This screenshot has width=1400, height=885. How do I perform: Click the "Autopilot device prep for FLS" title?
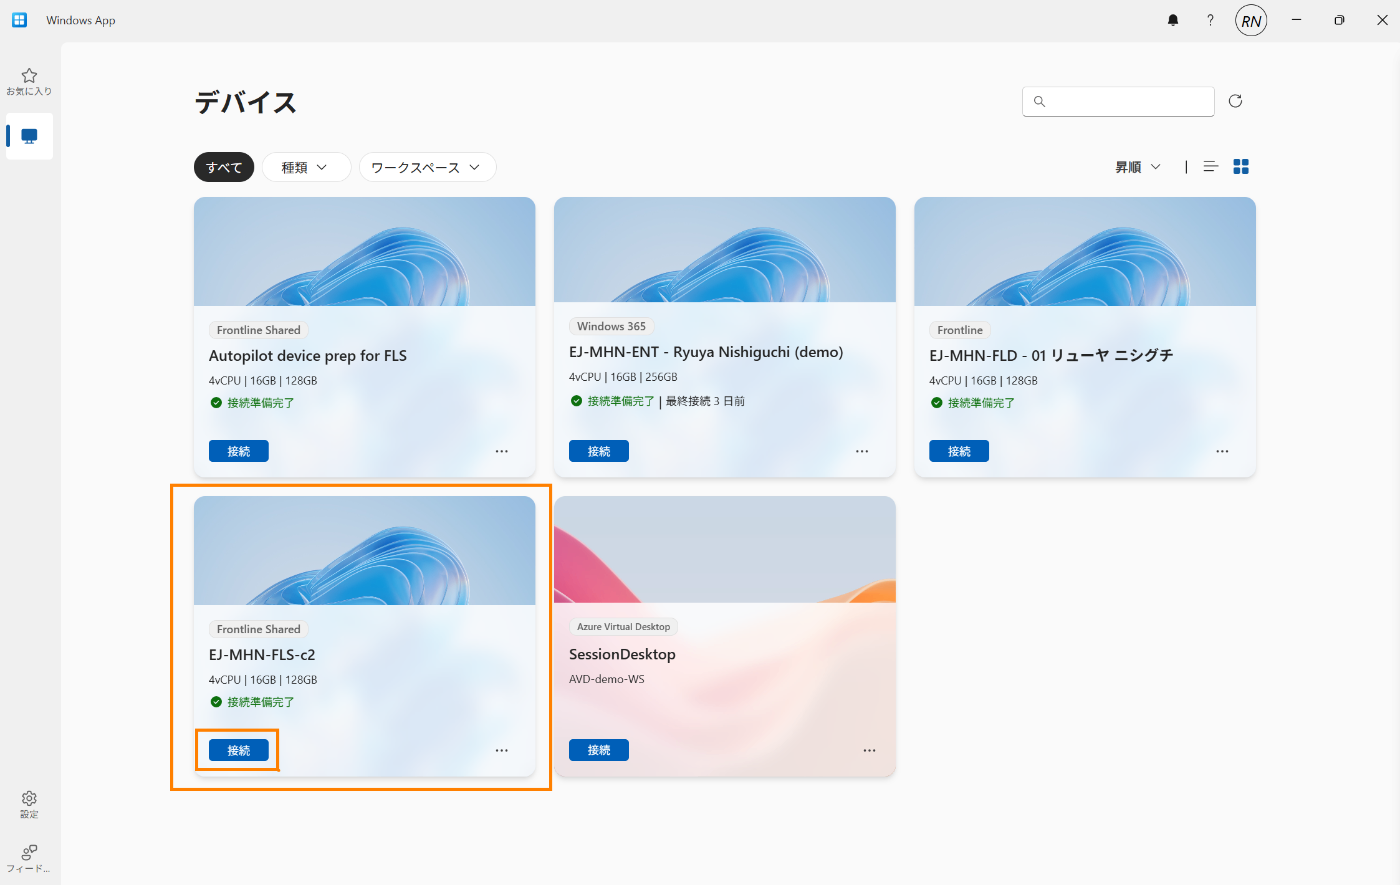pyautogui.click(x=308, y=356)
